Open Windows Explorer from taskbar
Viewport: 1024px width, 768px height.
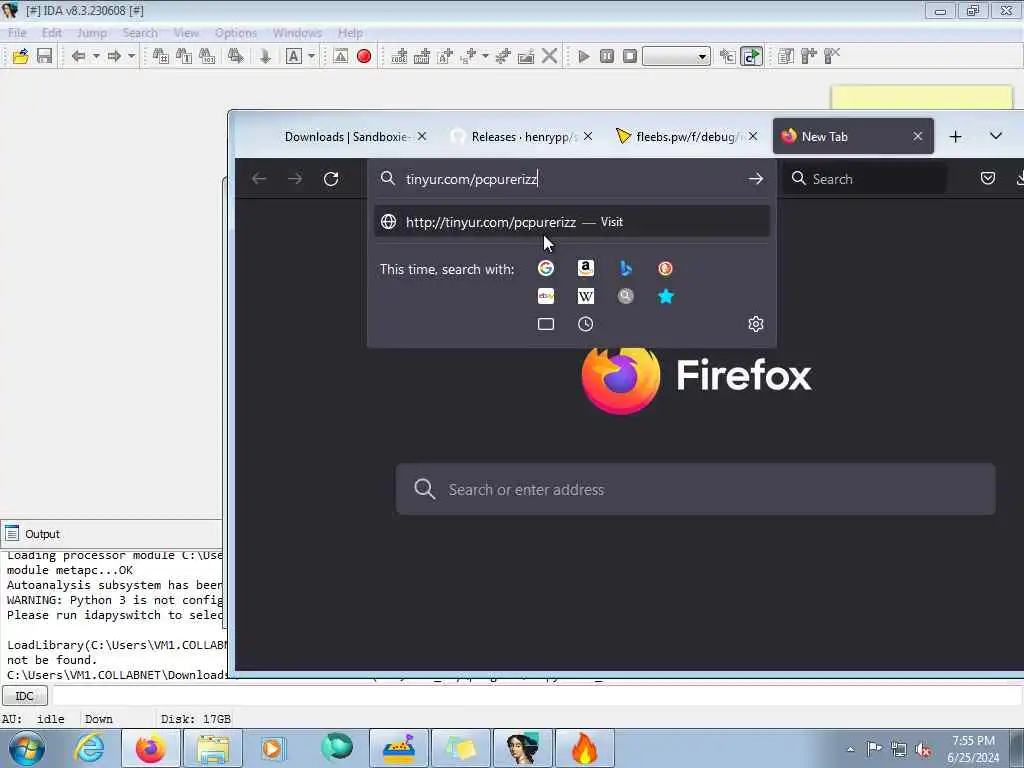click(213, 748)
